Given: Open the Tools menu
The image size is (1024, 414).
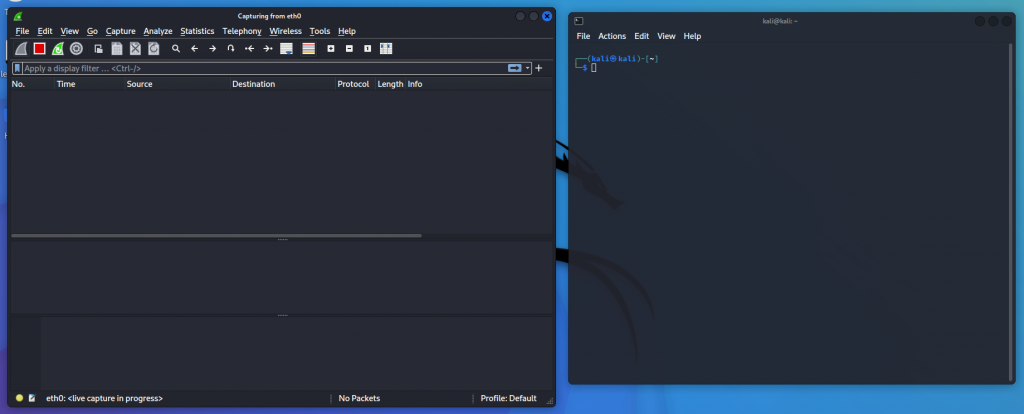Looking at the screenshot, I should pos(320,31).
